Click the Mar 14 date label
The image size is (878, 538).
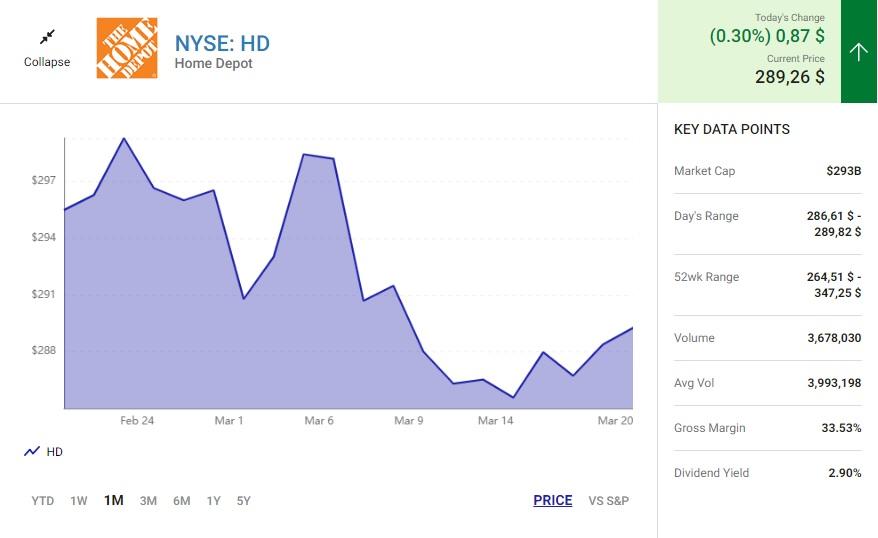(496, 420)
